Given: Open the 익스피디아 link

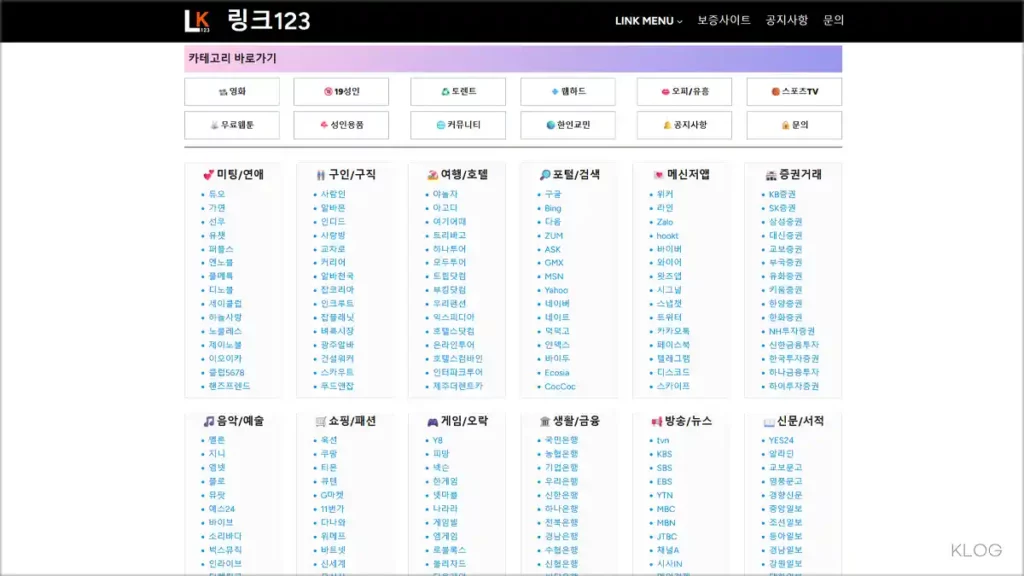Looking at the screenshot, I should coord(453,317).
